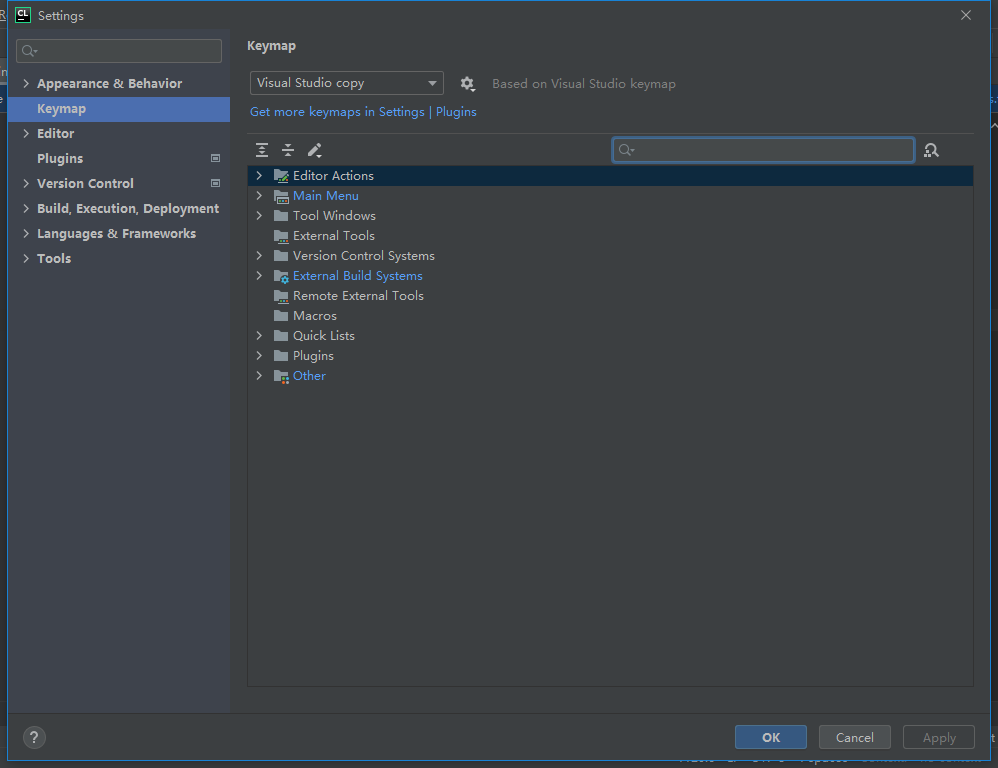Click the Other folder icon

pyautogui.click(x=281, y=376)
